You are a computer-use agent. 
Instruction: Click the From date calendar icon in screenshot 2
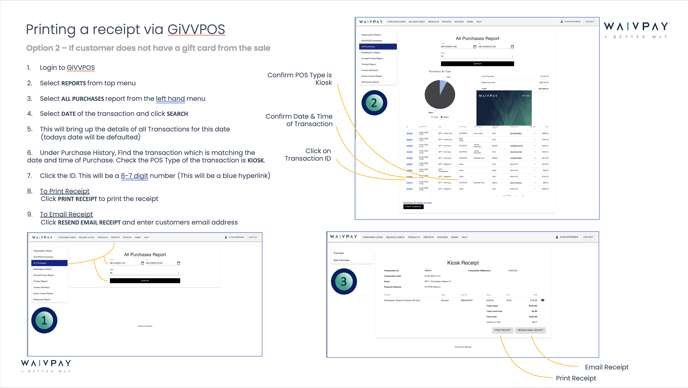click(x=474, y=47)
